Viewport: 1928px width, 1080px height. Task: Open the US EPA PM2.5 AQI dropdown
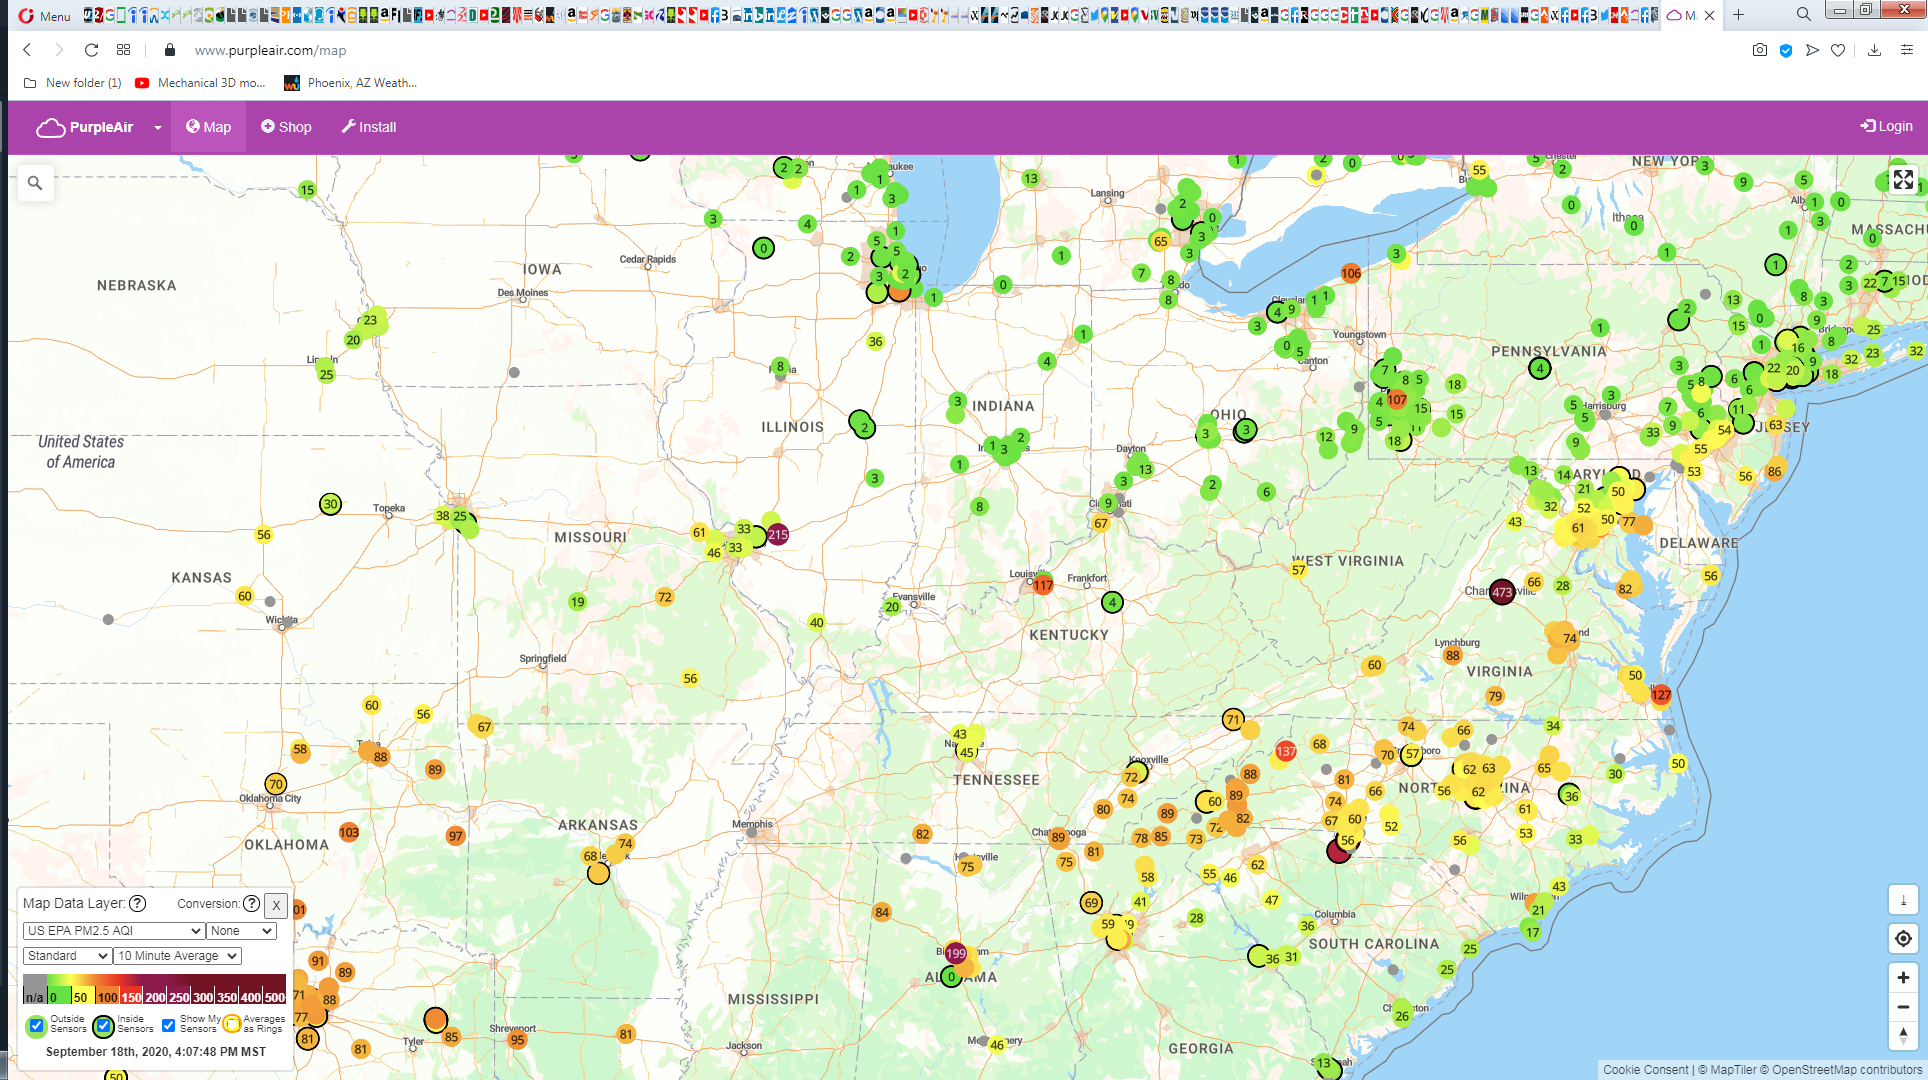(114, 930)
